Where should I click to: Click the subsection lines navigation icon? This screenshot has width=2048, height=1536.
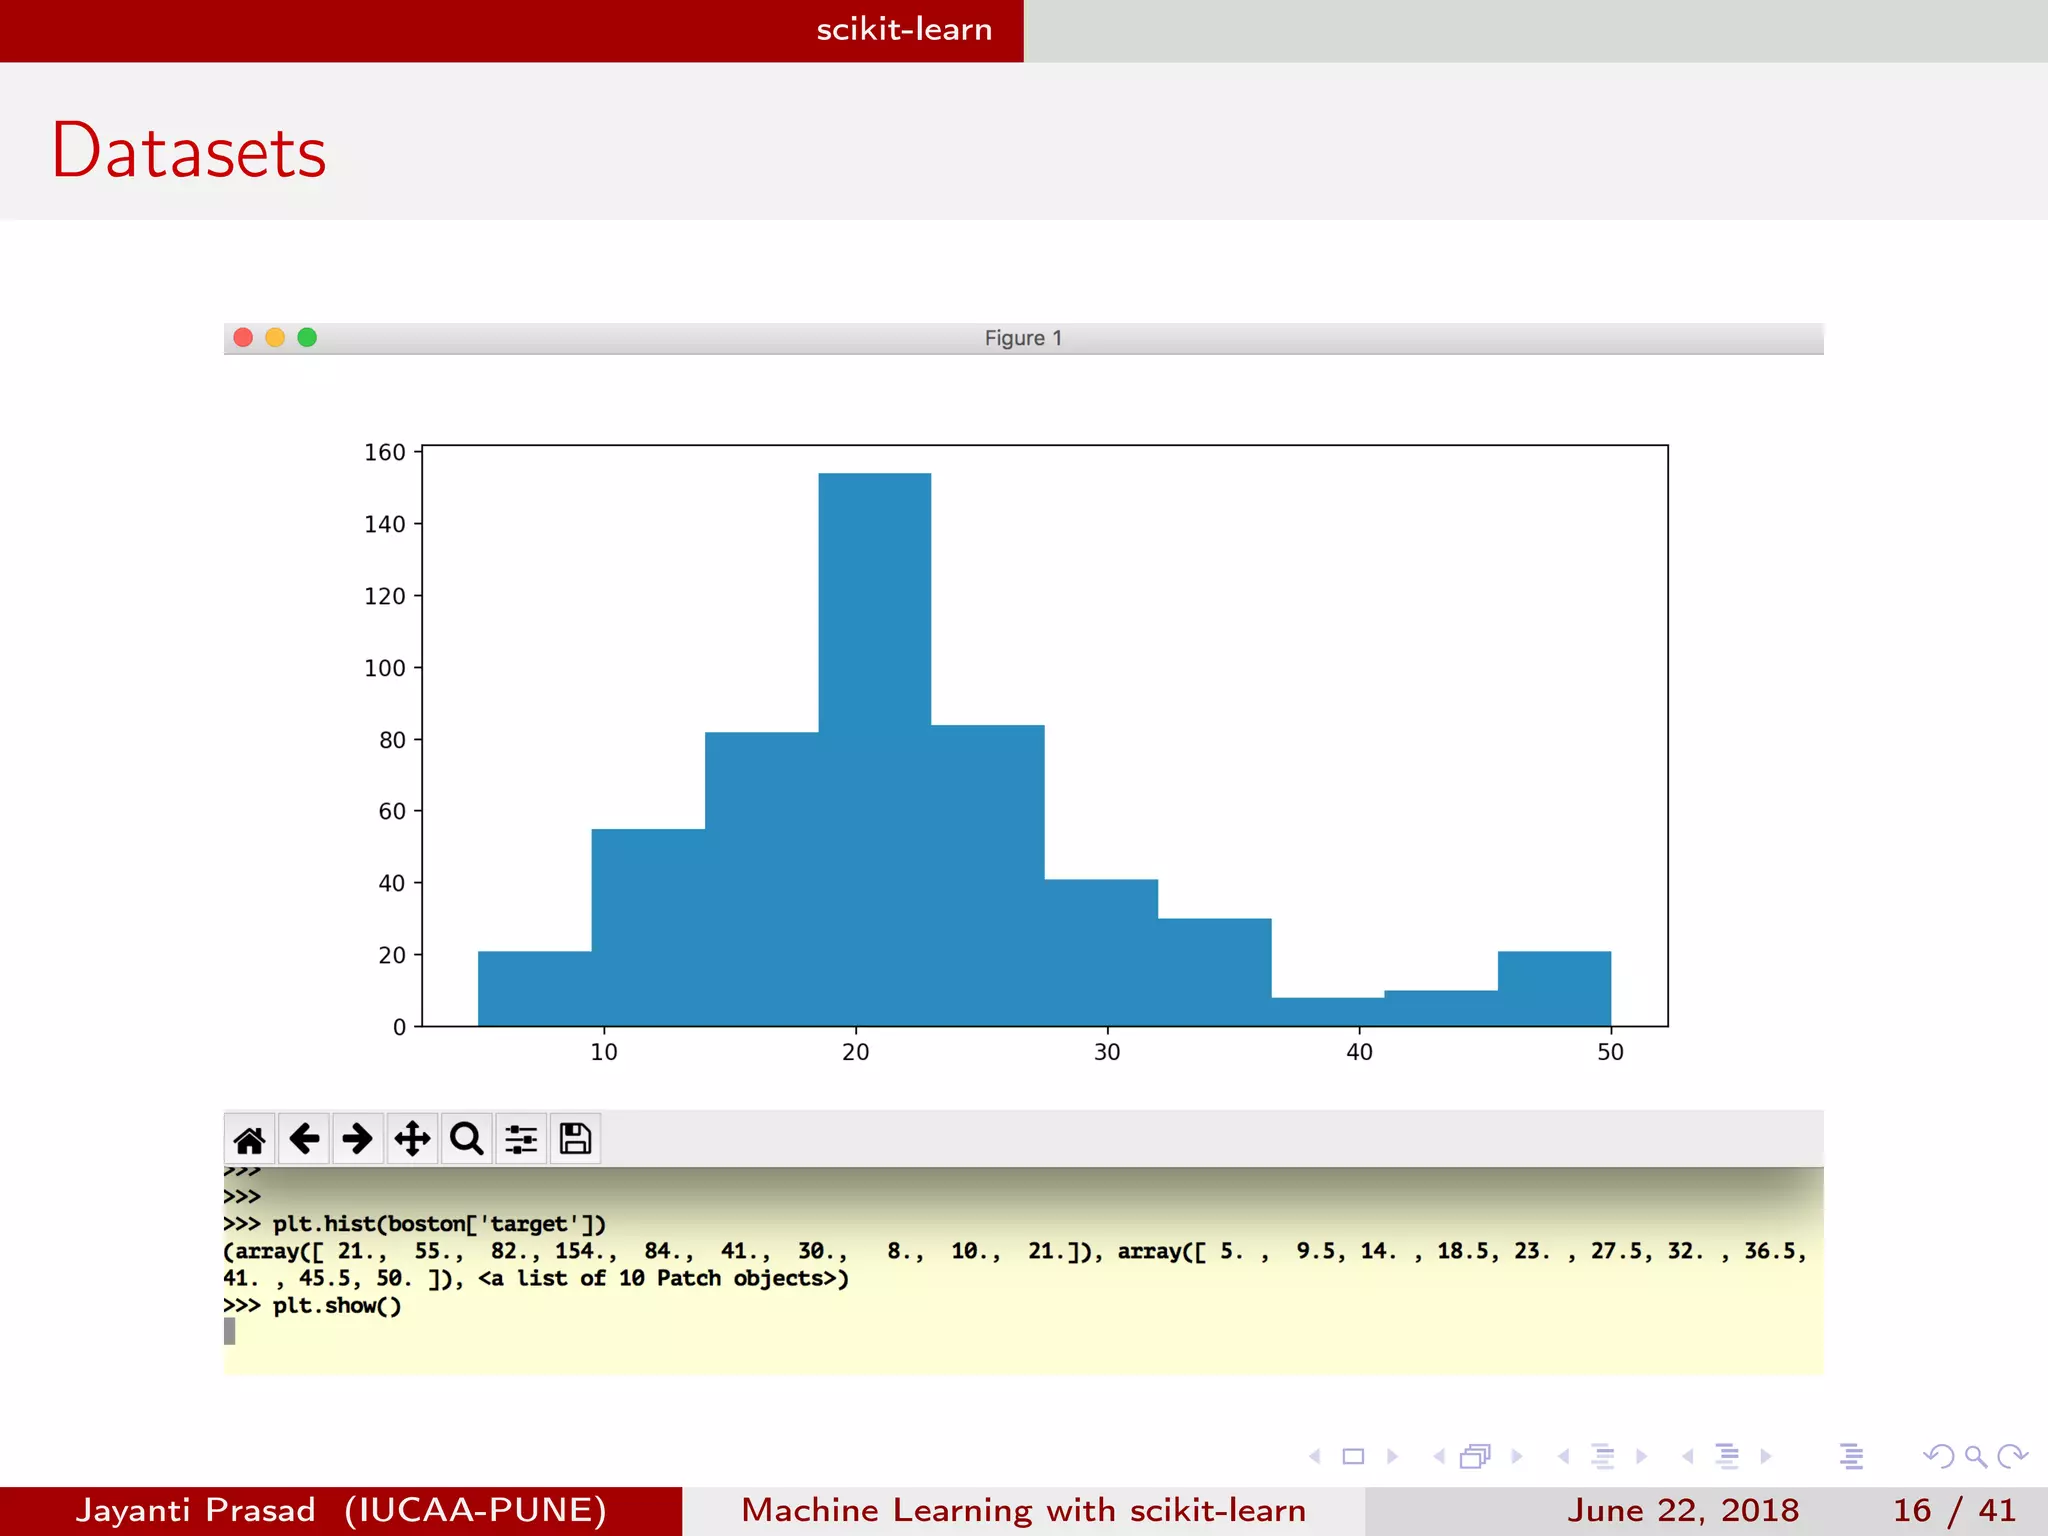(x=1603, y=1456)
